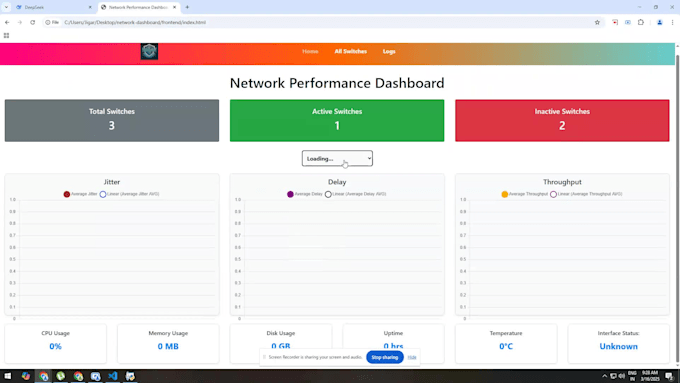Open the apps grid in bookmarks bar

(x=7, y=36)
